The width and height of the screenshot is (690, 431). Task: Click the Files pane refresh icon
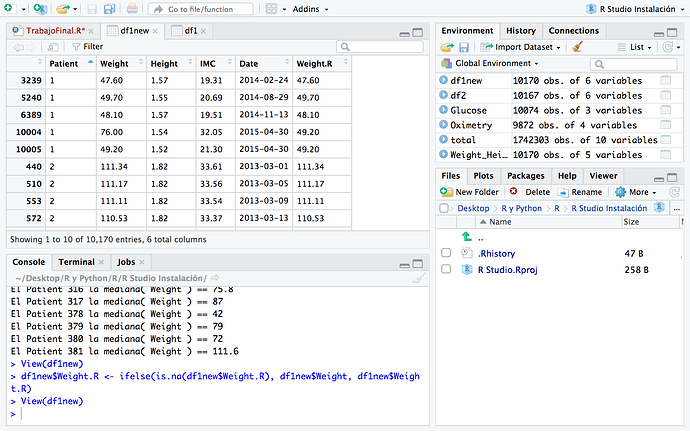click(x=674, y=192)
